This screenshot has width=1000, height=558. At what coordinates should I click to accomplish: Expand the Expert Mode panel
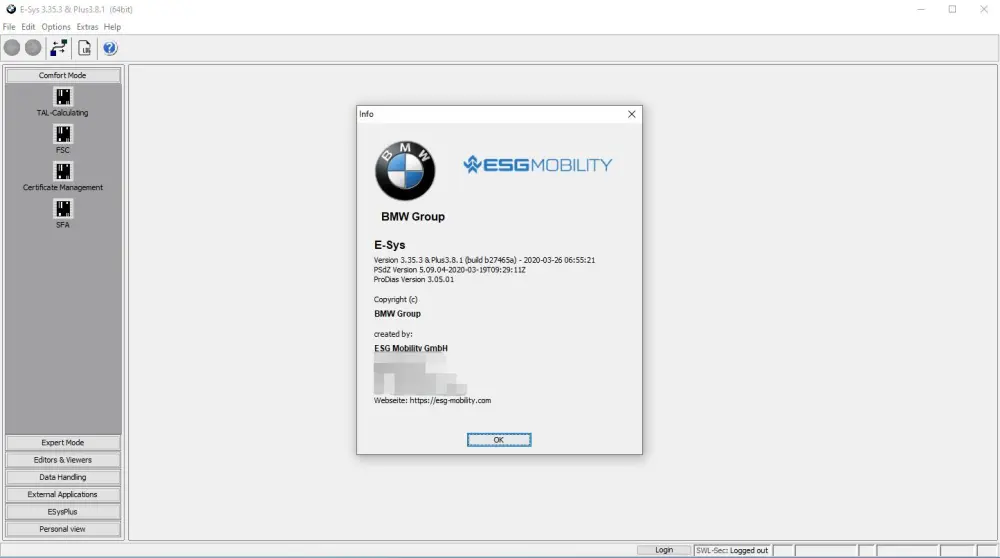tap(63, 443)
